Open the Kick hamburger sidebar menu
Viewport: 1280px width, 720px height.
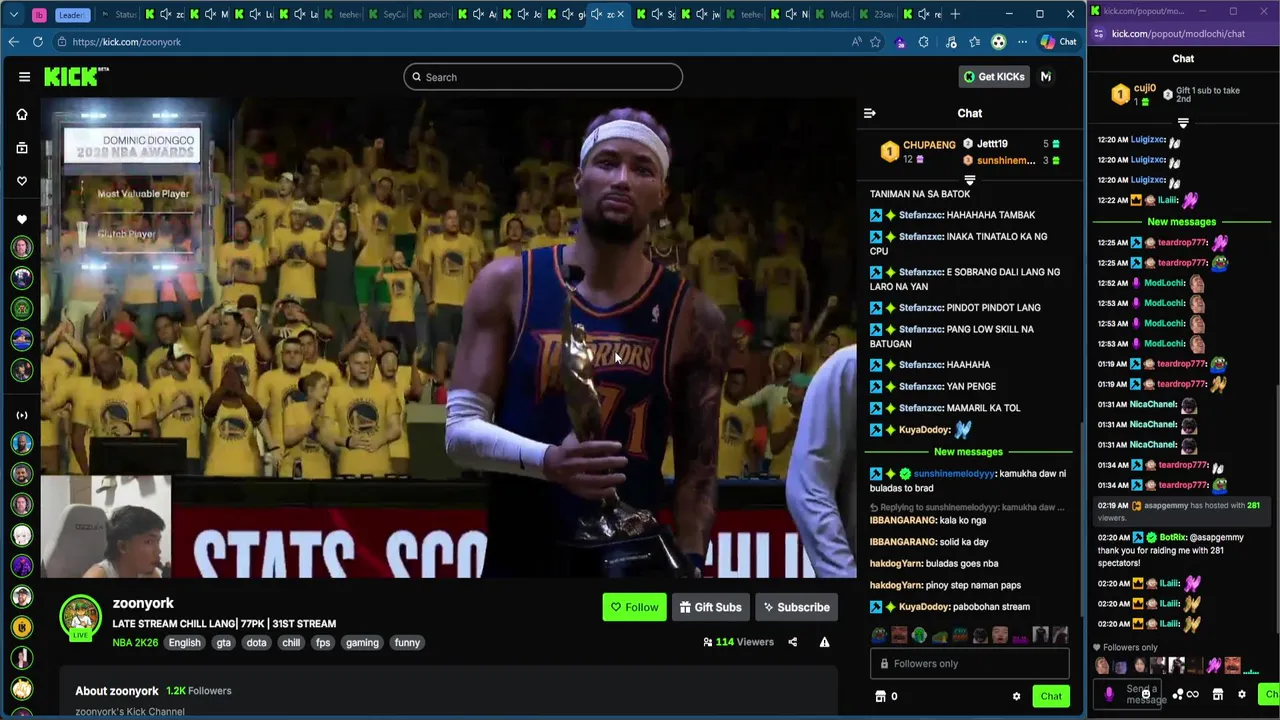click(x=24, y=77)
